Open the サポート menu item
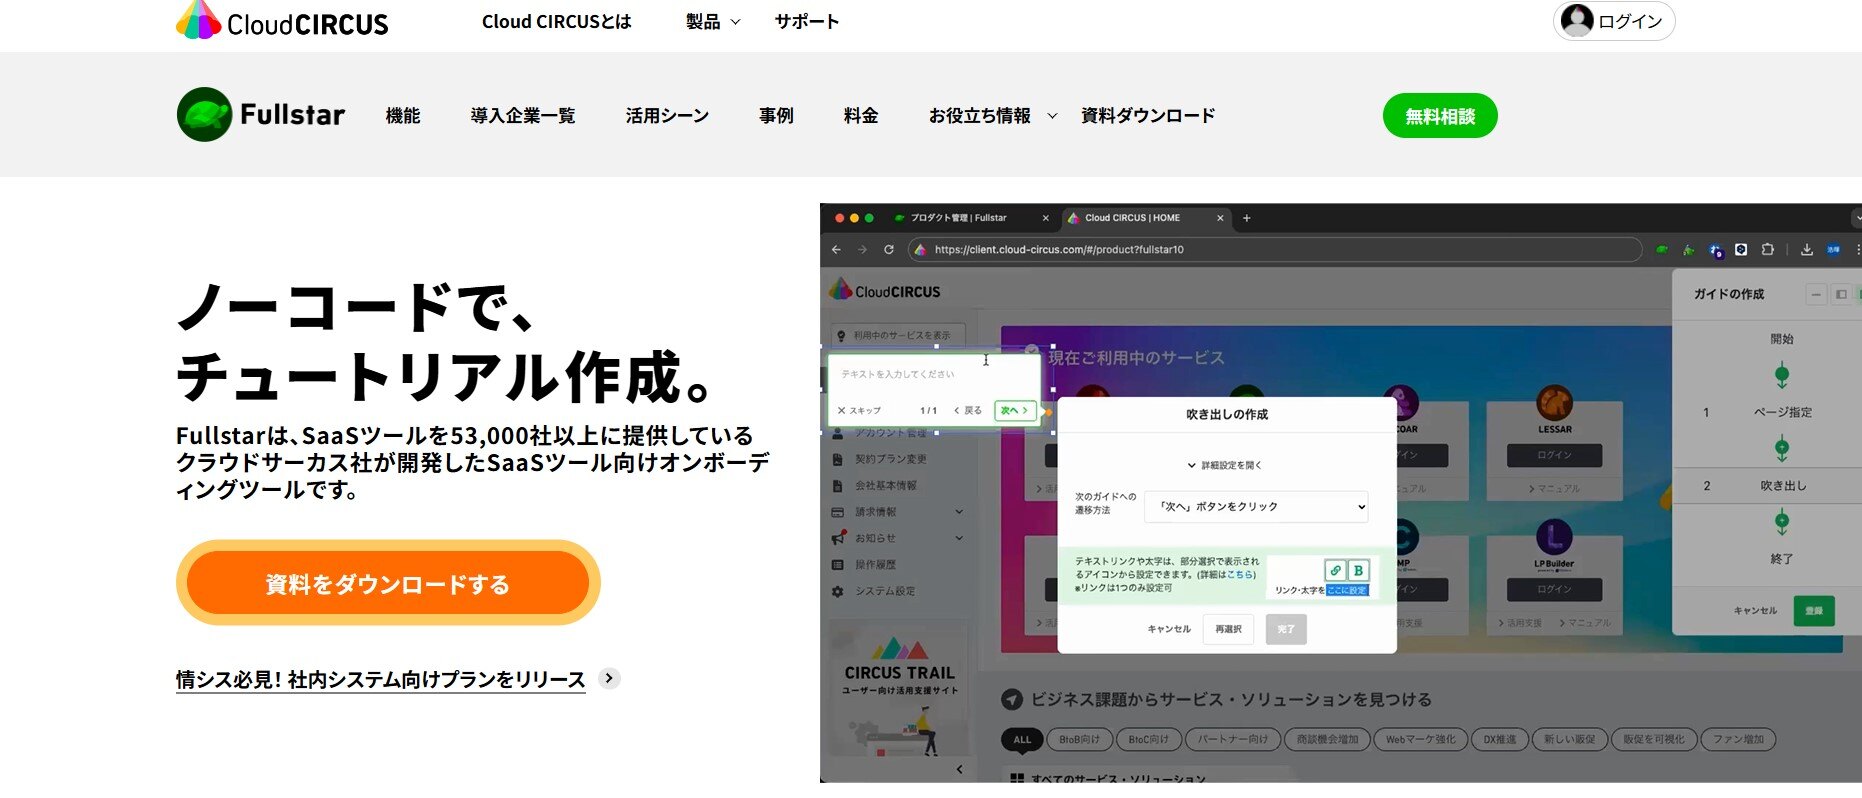 pos(806,21)
